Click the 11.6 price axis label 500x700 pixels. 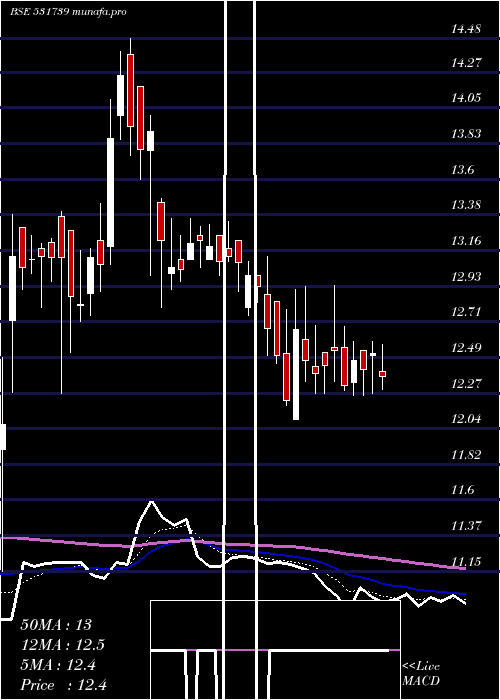(462, 490)
